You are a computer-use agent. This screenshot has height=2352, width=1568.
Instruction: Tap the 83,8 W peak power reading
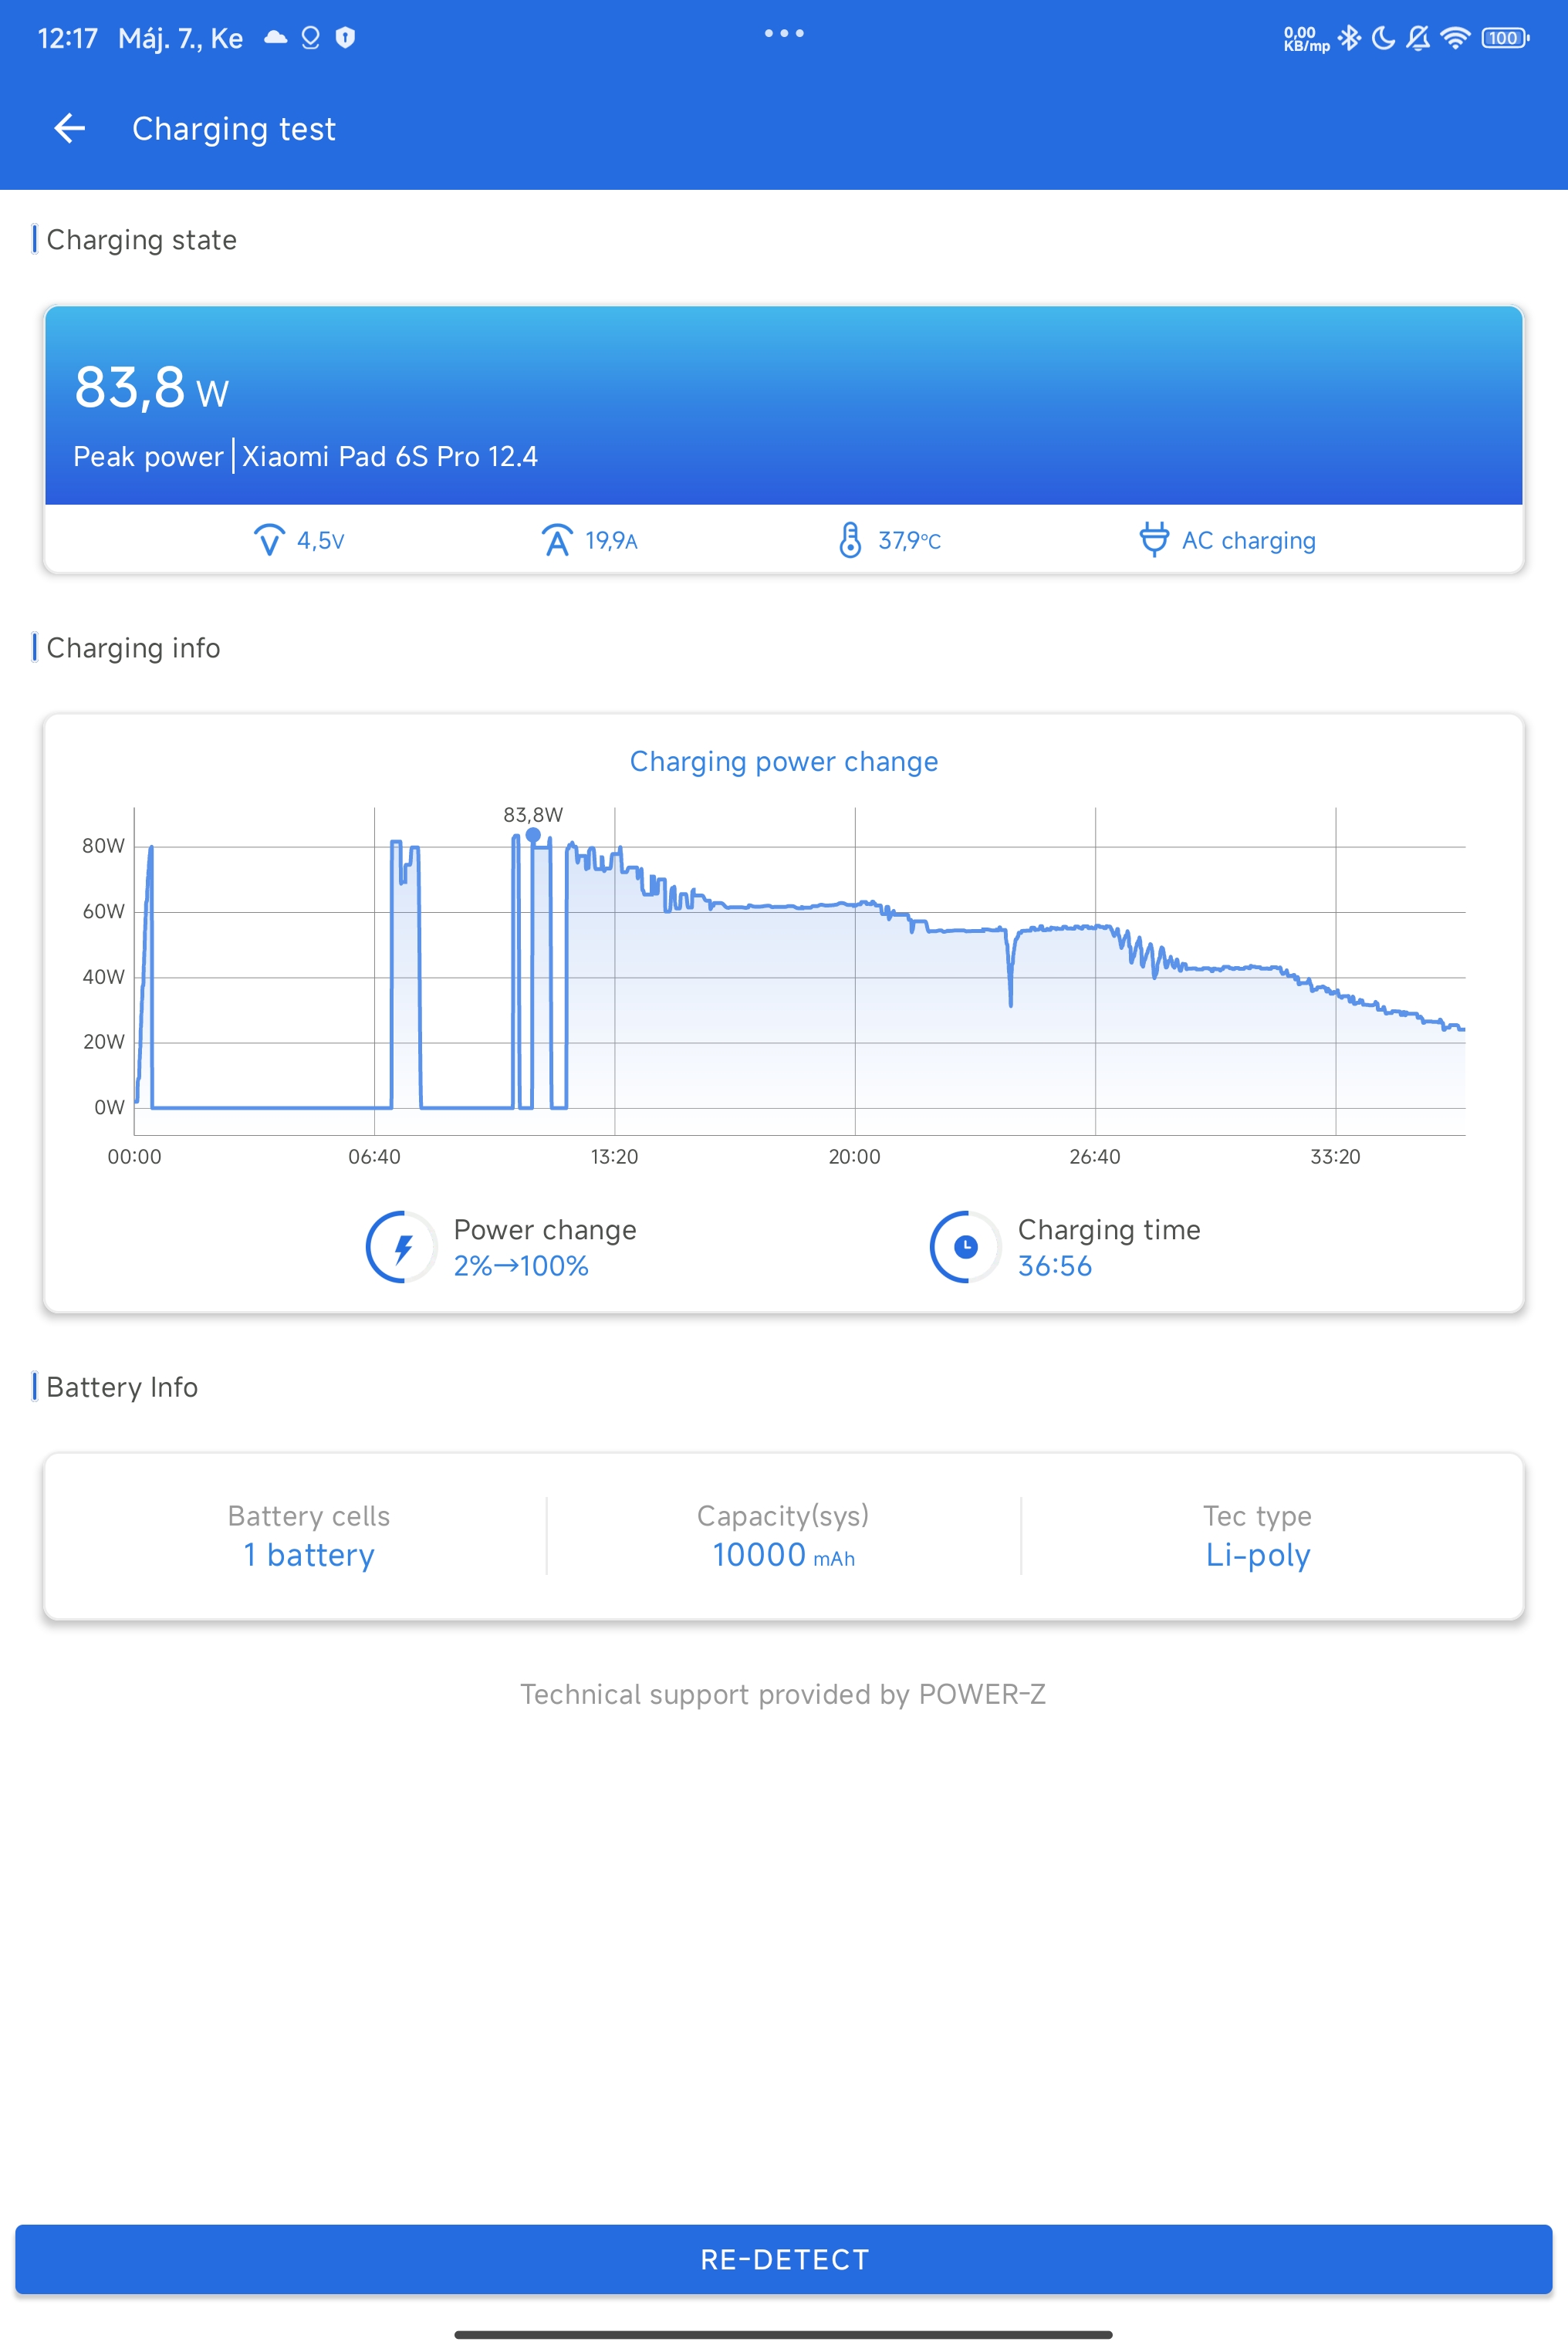click(152, 388)
